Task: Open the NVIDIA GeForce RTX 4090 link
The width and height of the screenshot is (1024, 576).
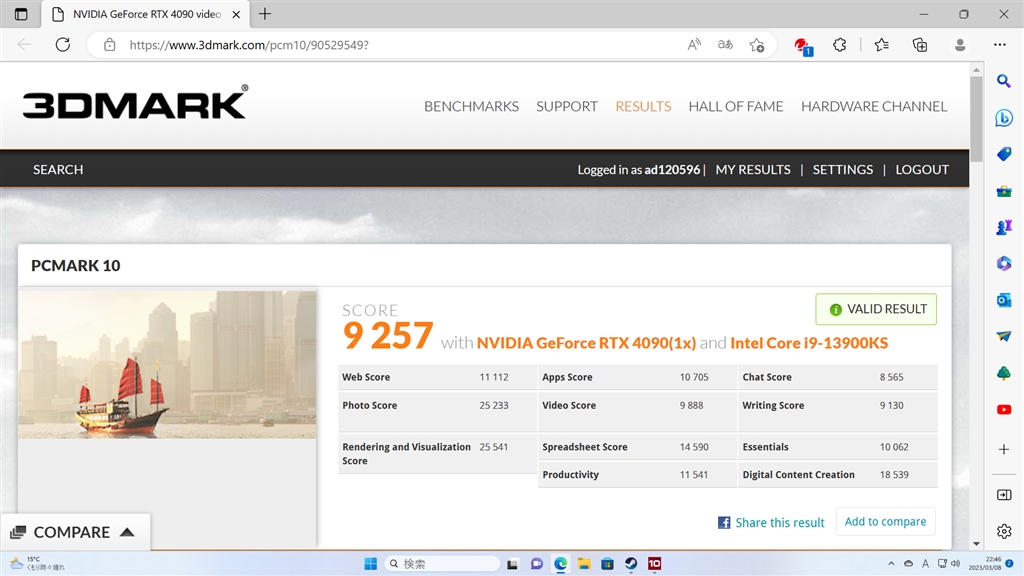Action: pos(586,343)
